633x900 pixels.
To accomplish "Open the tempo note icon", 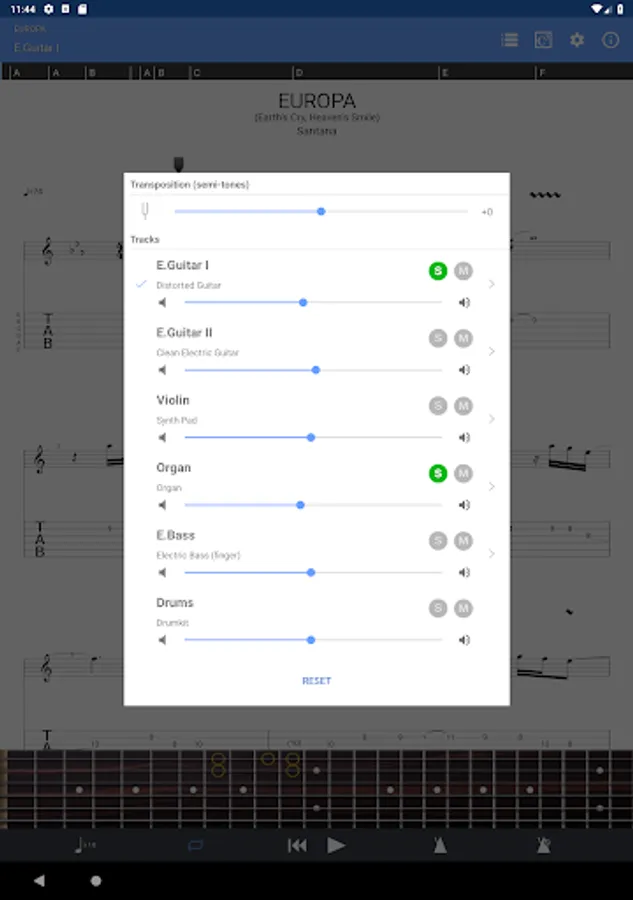I will (85, 845).
